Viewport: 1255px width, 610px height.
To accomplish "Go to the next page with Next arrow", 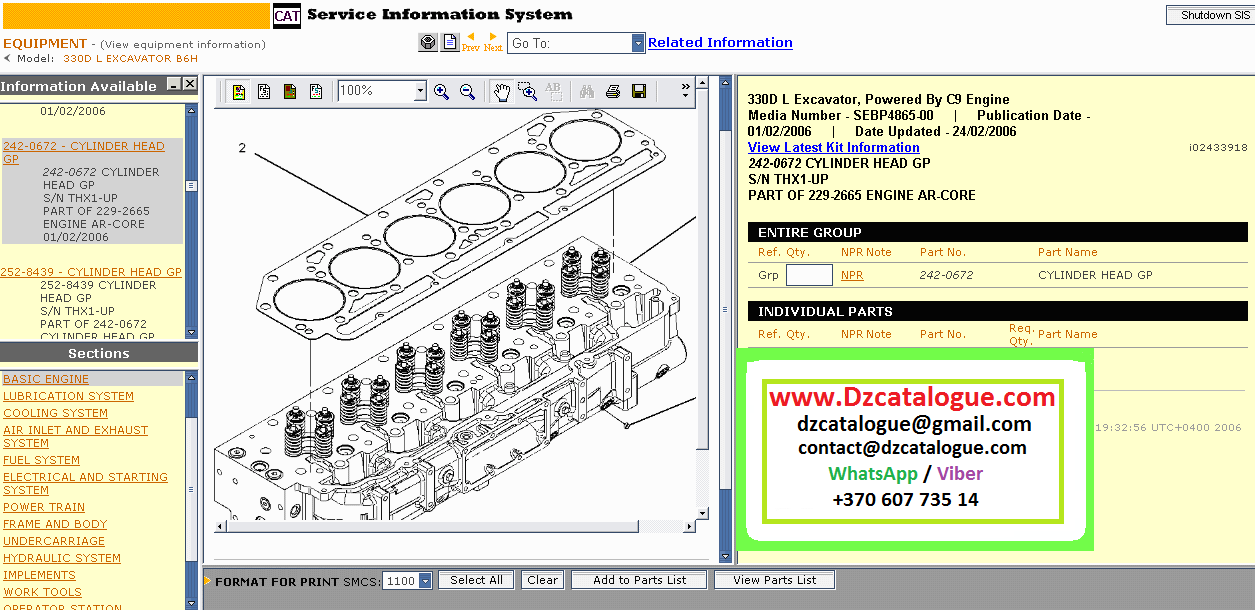I will click(493, 42).
